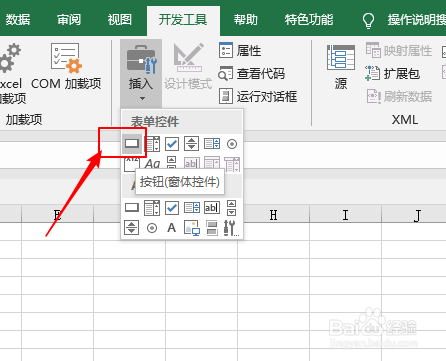Switch to the 审阅 tab
This screenshot has width=446, height=361.
coord(69,20)
